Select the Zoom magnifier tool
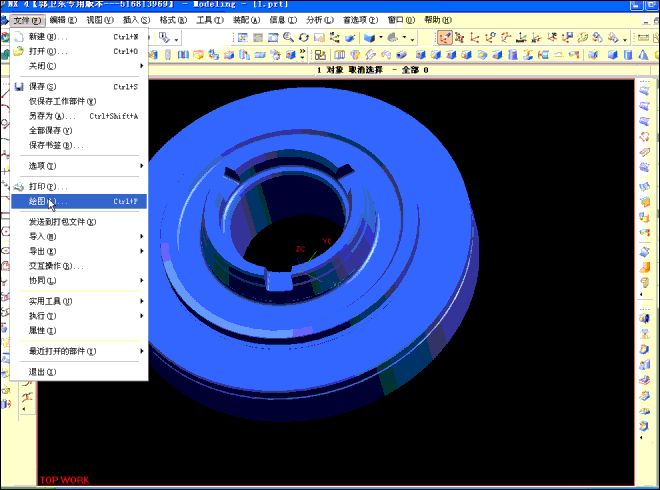The width and height of the screenshot is (660, 490). (288, 38)
